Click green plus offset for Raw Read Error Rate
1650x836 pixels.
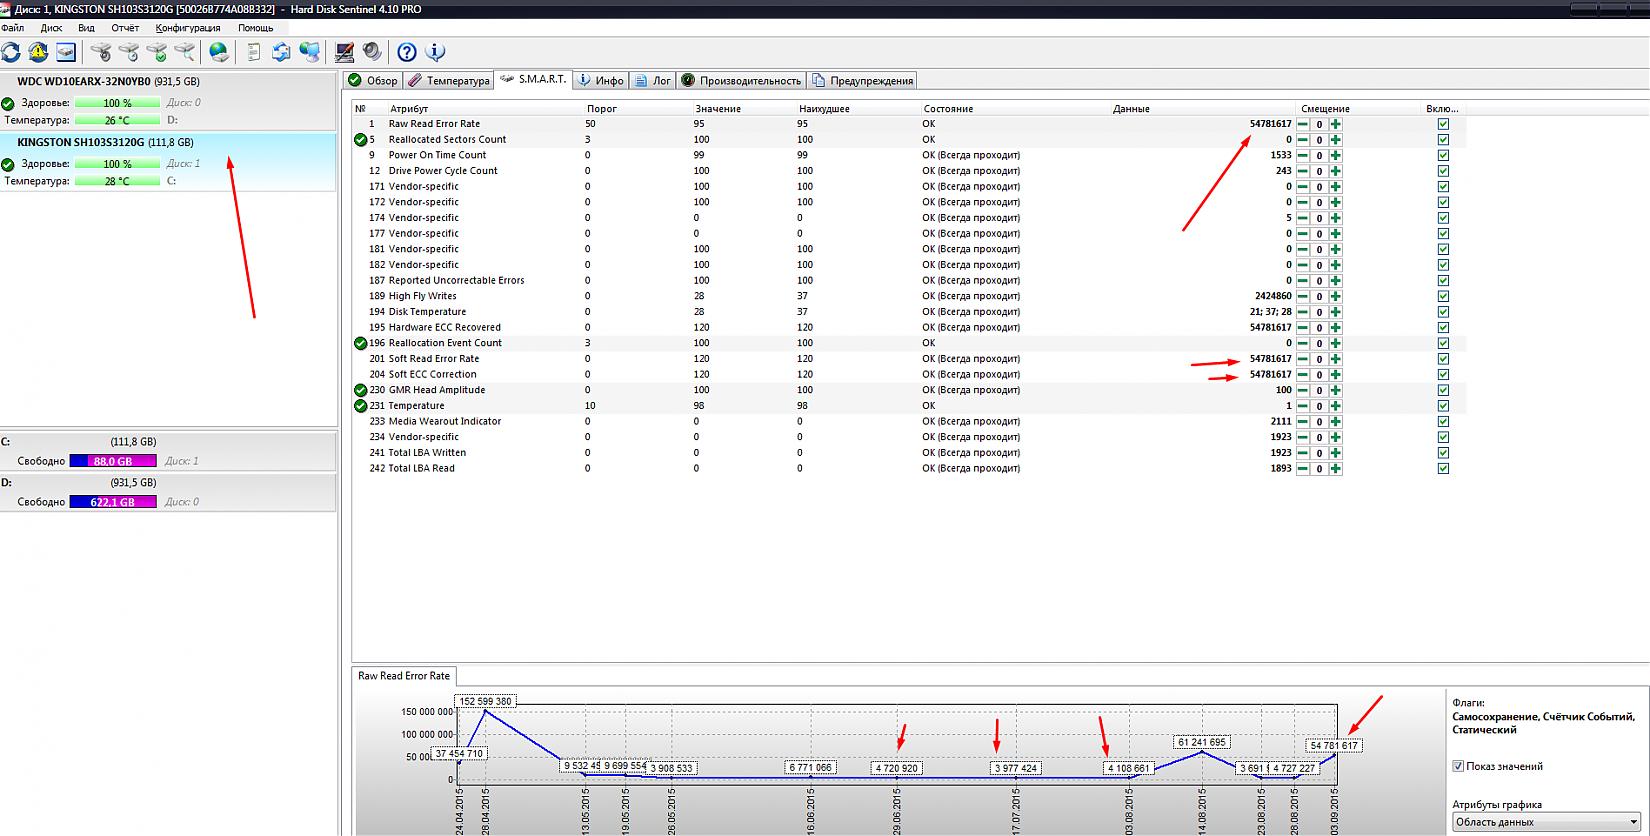[x=1336, y=125]
